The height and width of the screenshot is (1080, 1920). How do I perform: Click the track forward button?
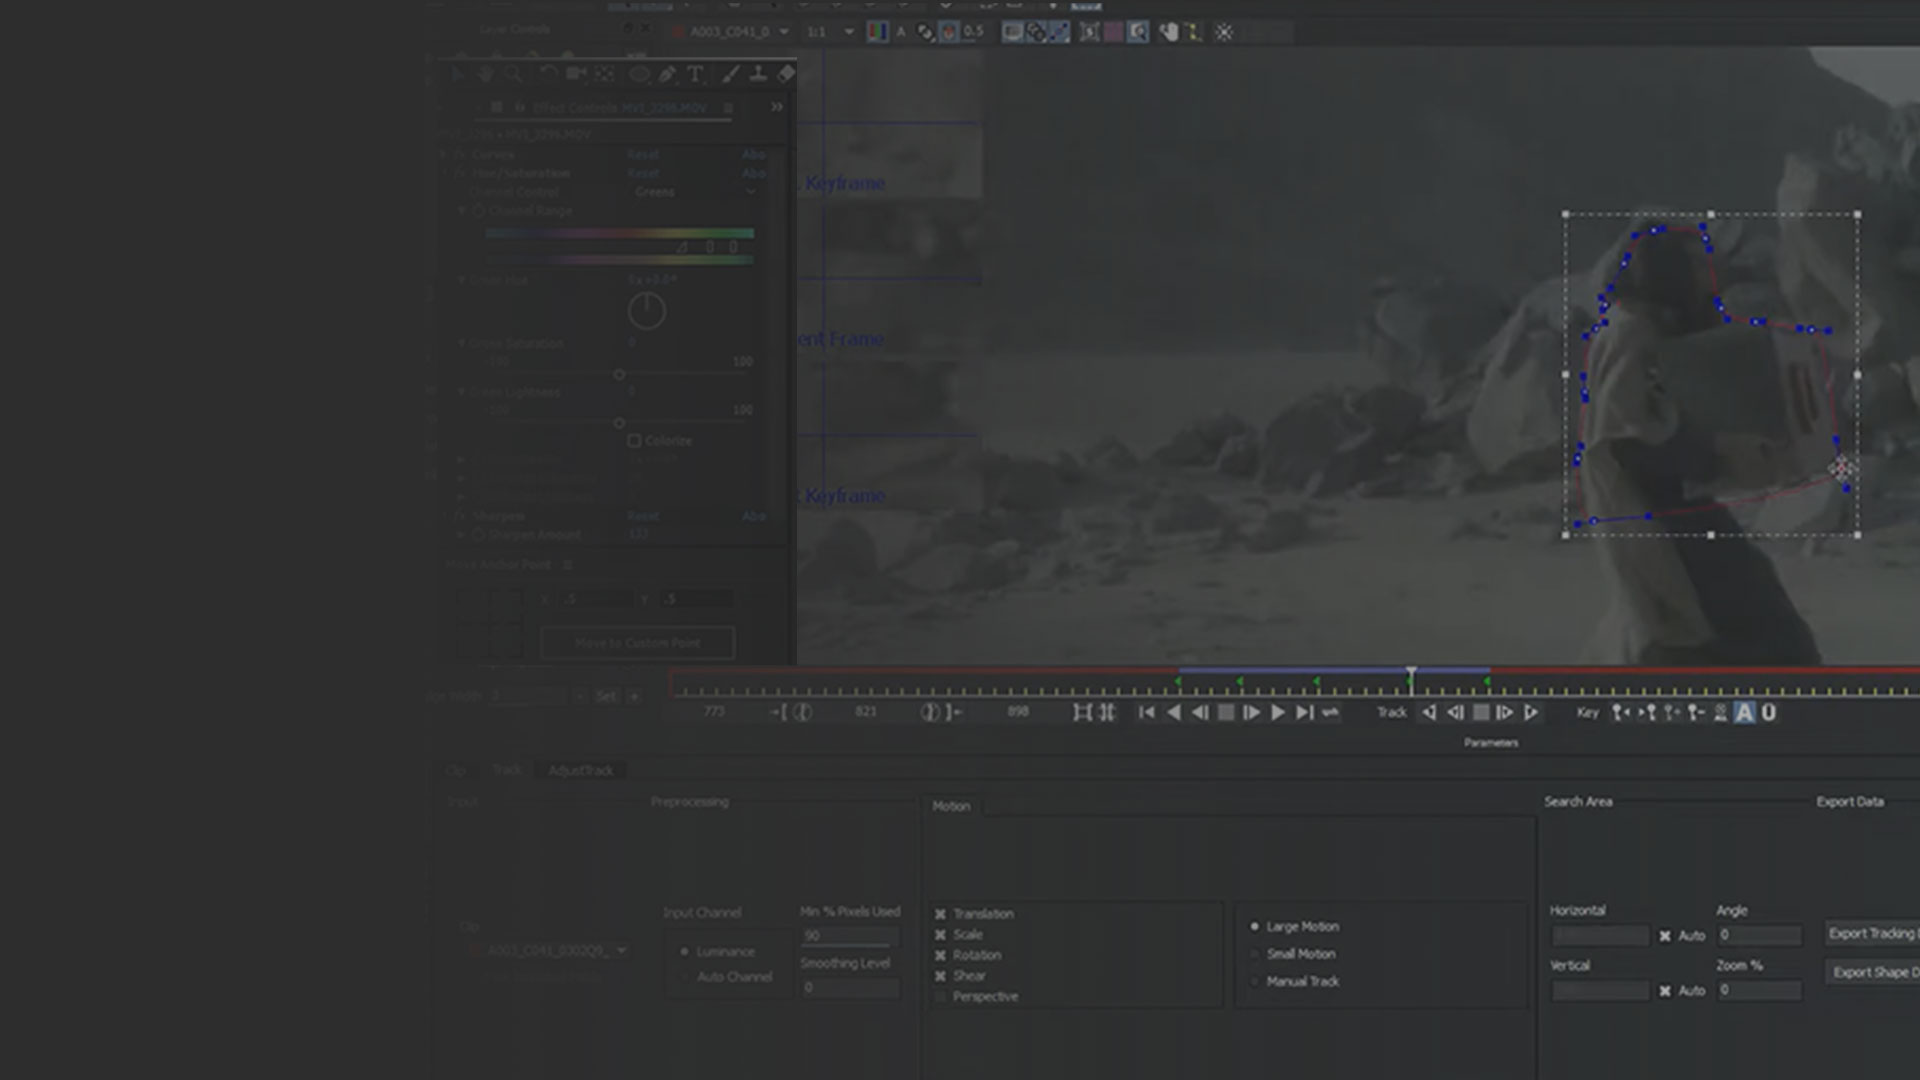[1531, 713]
